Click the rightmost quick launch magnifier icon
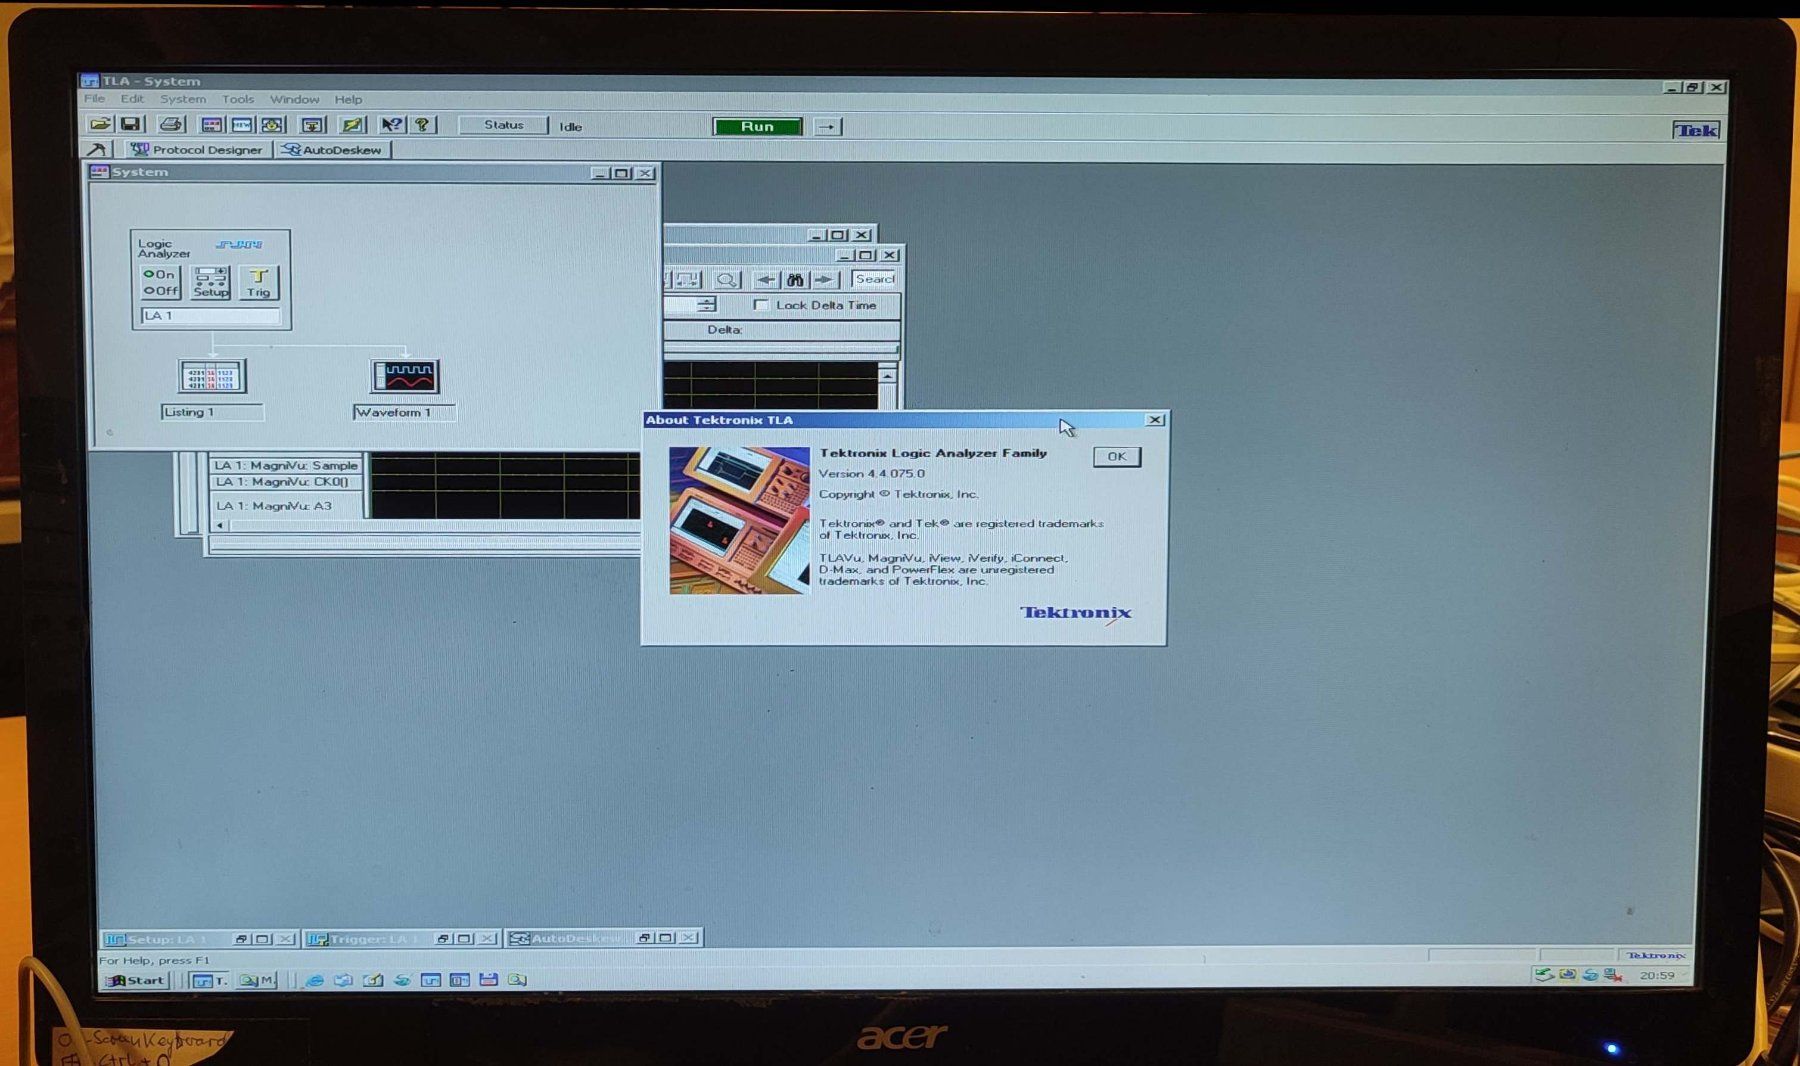Image resolution: width=1800 pixels, height=1066 pixels. pos(517,980)
